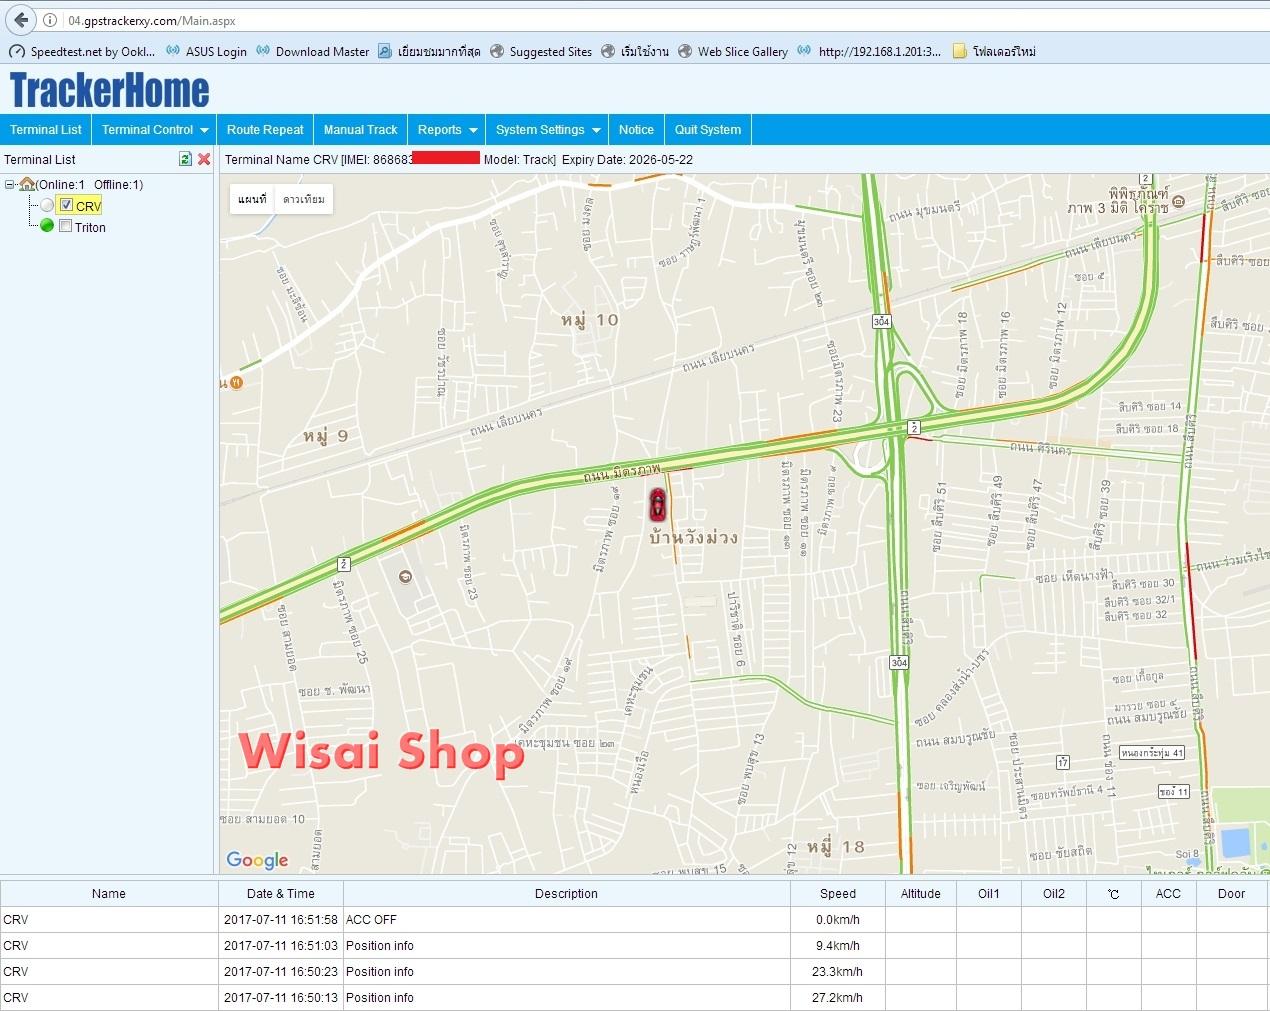Open the Suggested Sites bookmark
The height and width of the screenshot is (1011, 1270).
point(540,52)
